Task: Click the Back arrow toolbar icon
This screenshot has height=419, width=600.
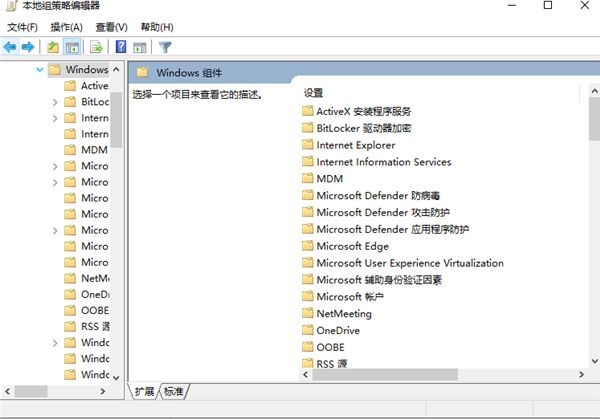Action: coord(10,47)
